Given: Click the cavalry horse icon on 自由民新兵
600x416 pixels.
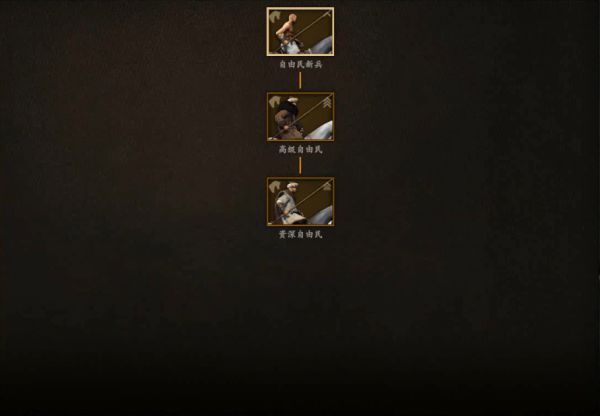Looking at the screenshot, I should [275, 17].
